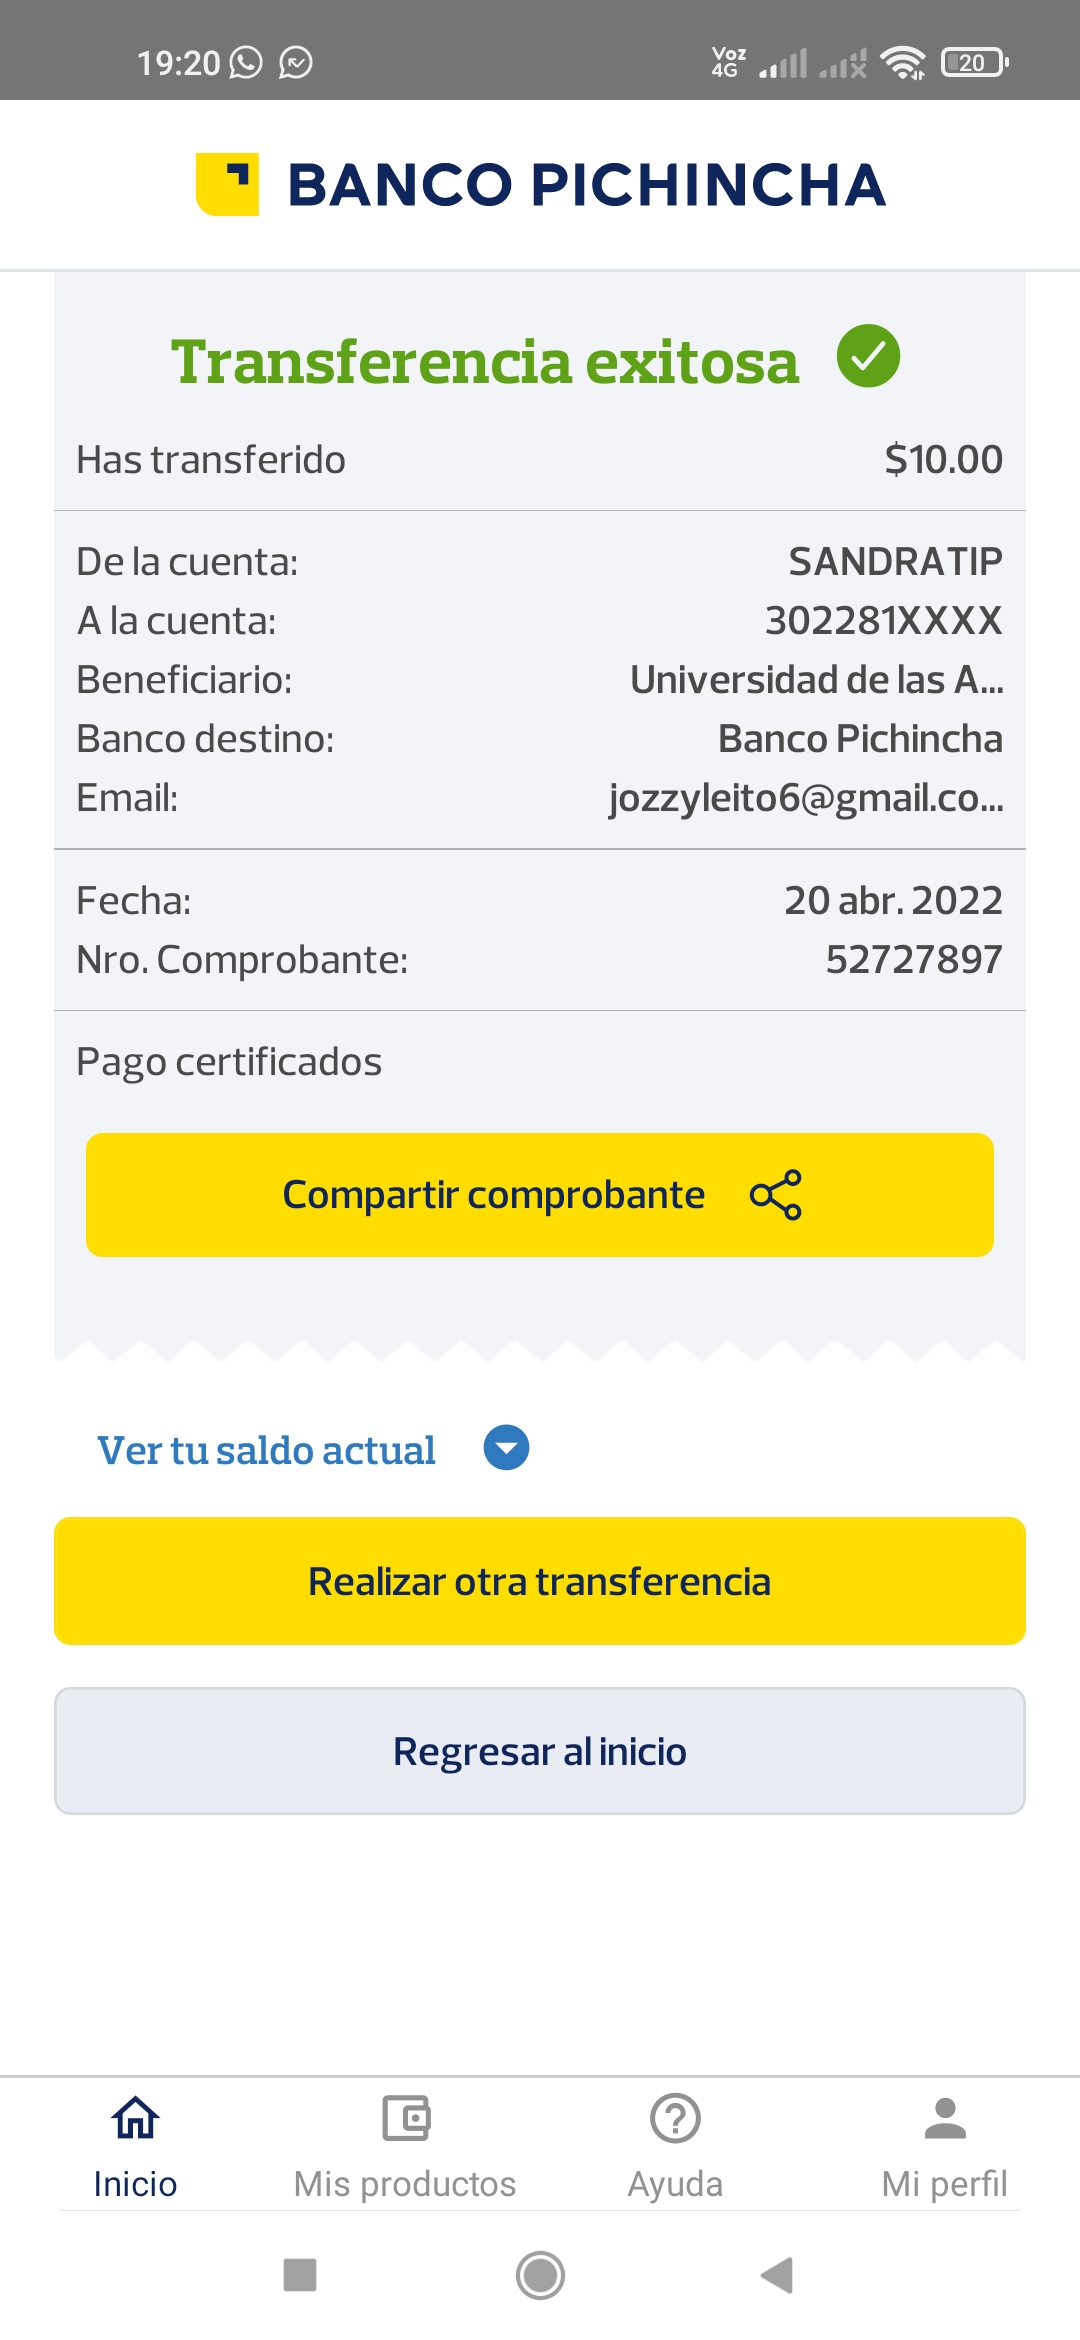
Task: Tap the Ayuda question mark icon
Action: click(675, 2118)
